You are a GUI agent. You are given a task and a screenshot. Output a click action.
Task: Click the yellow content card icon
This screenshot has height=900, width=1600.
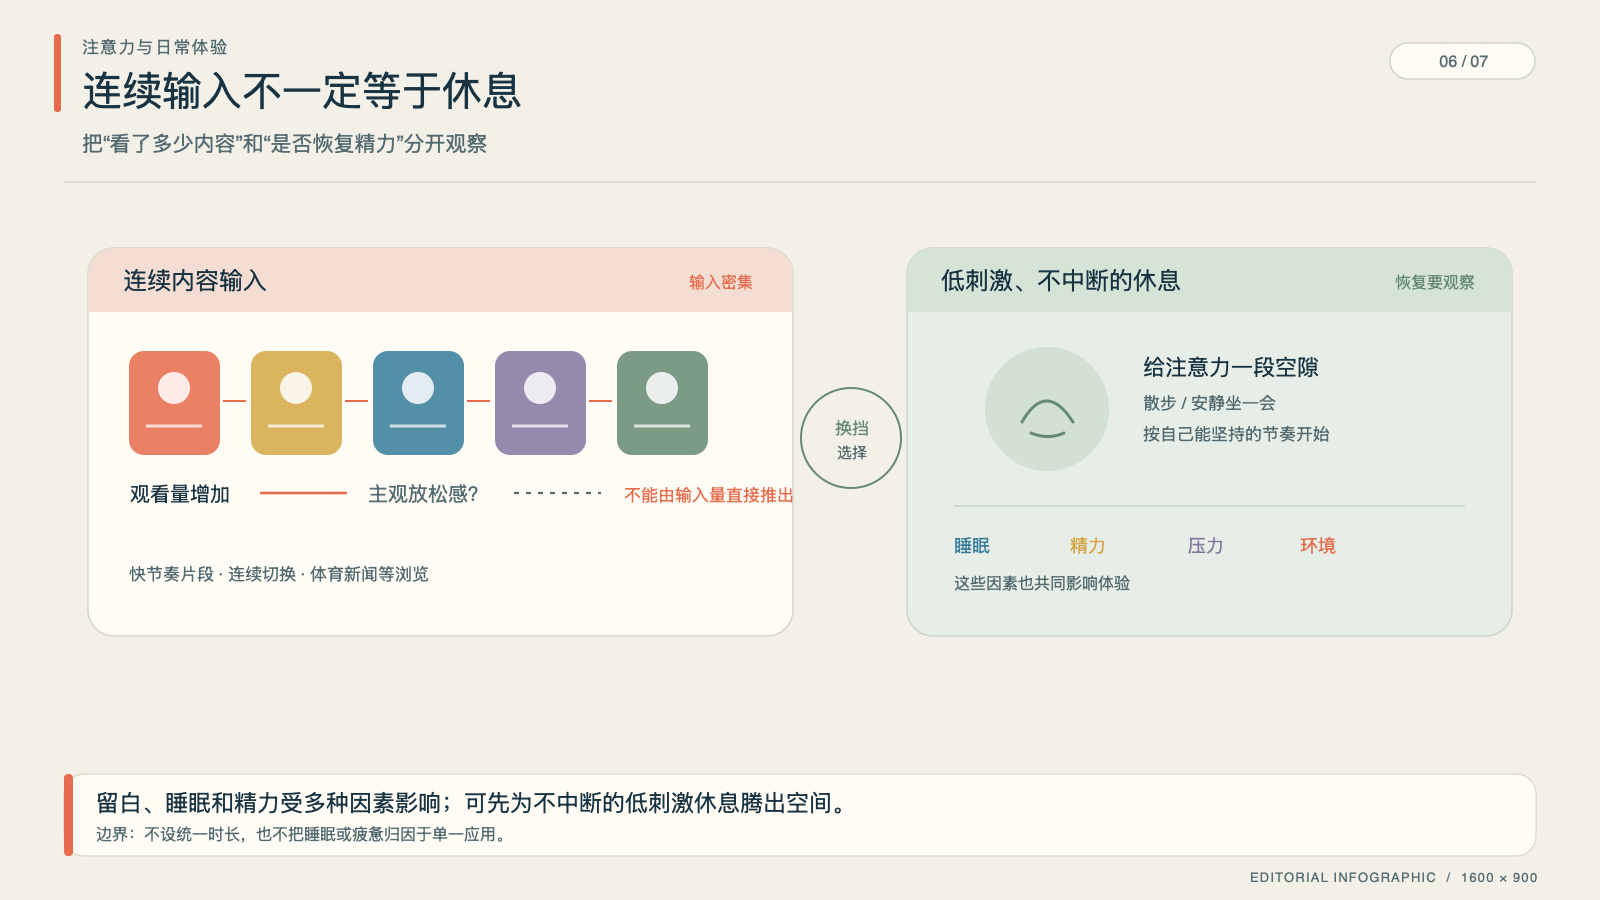tap(296, 403)
